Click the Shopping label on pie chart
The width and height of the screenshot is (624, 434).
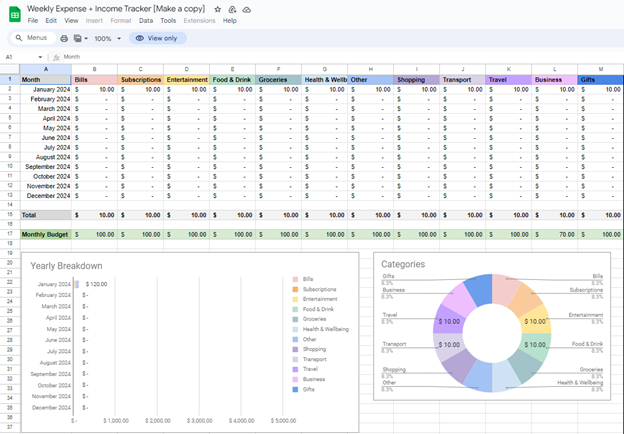tap(394, 370)
